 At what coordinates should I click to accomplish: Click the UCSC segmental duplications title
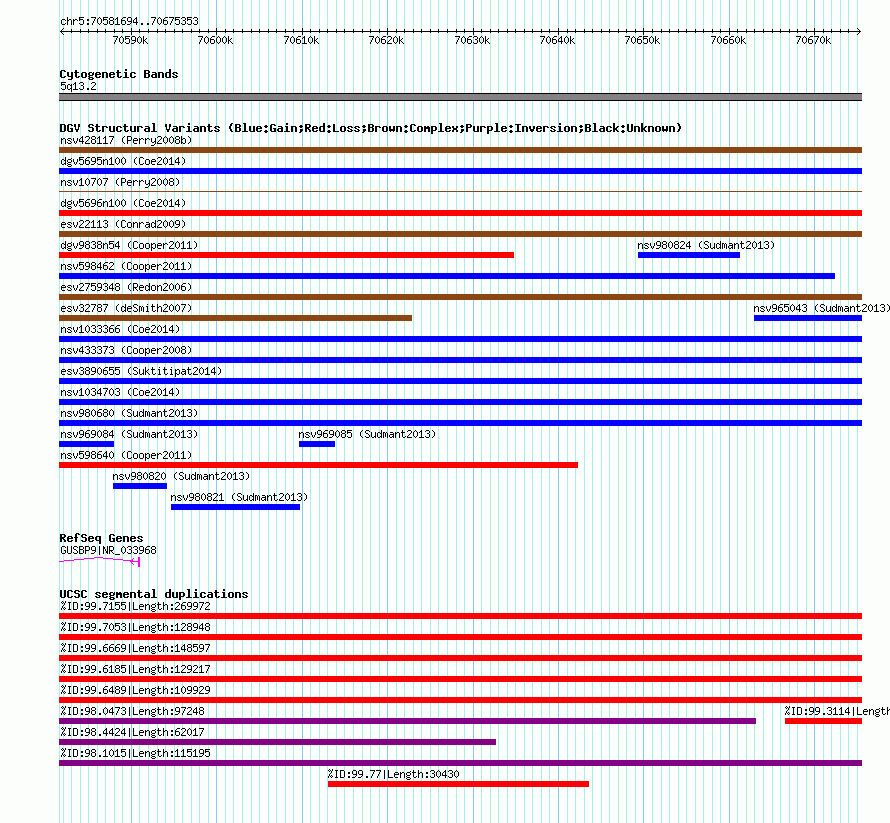pos(154,594)
